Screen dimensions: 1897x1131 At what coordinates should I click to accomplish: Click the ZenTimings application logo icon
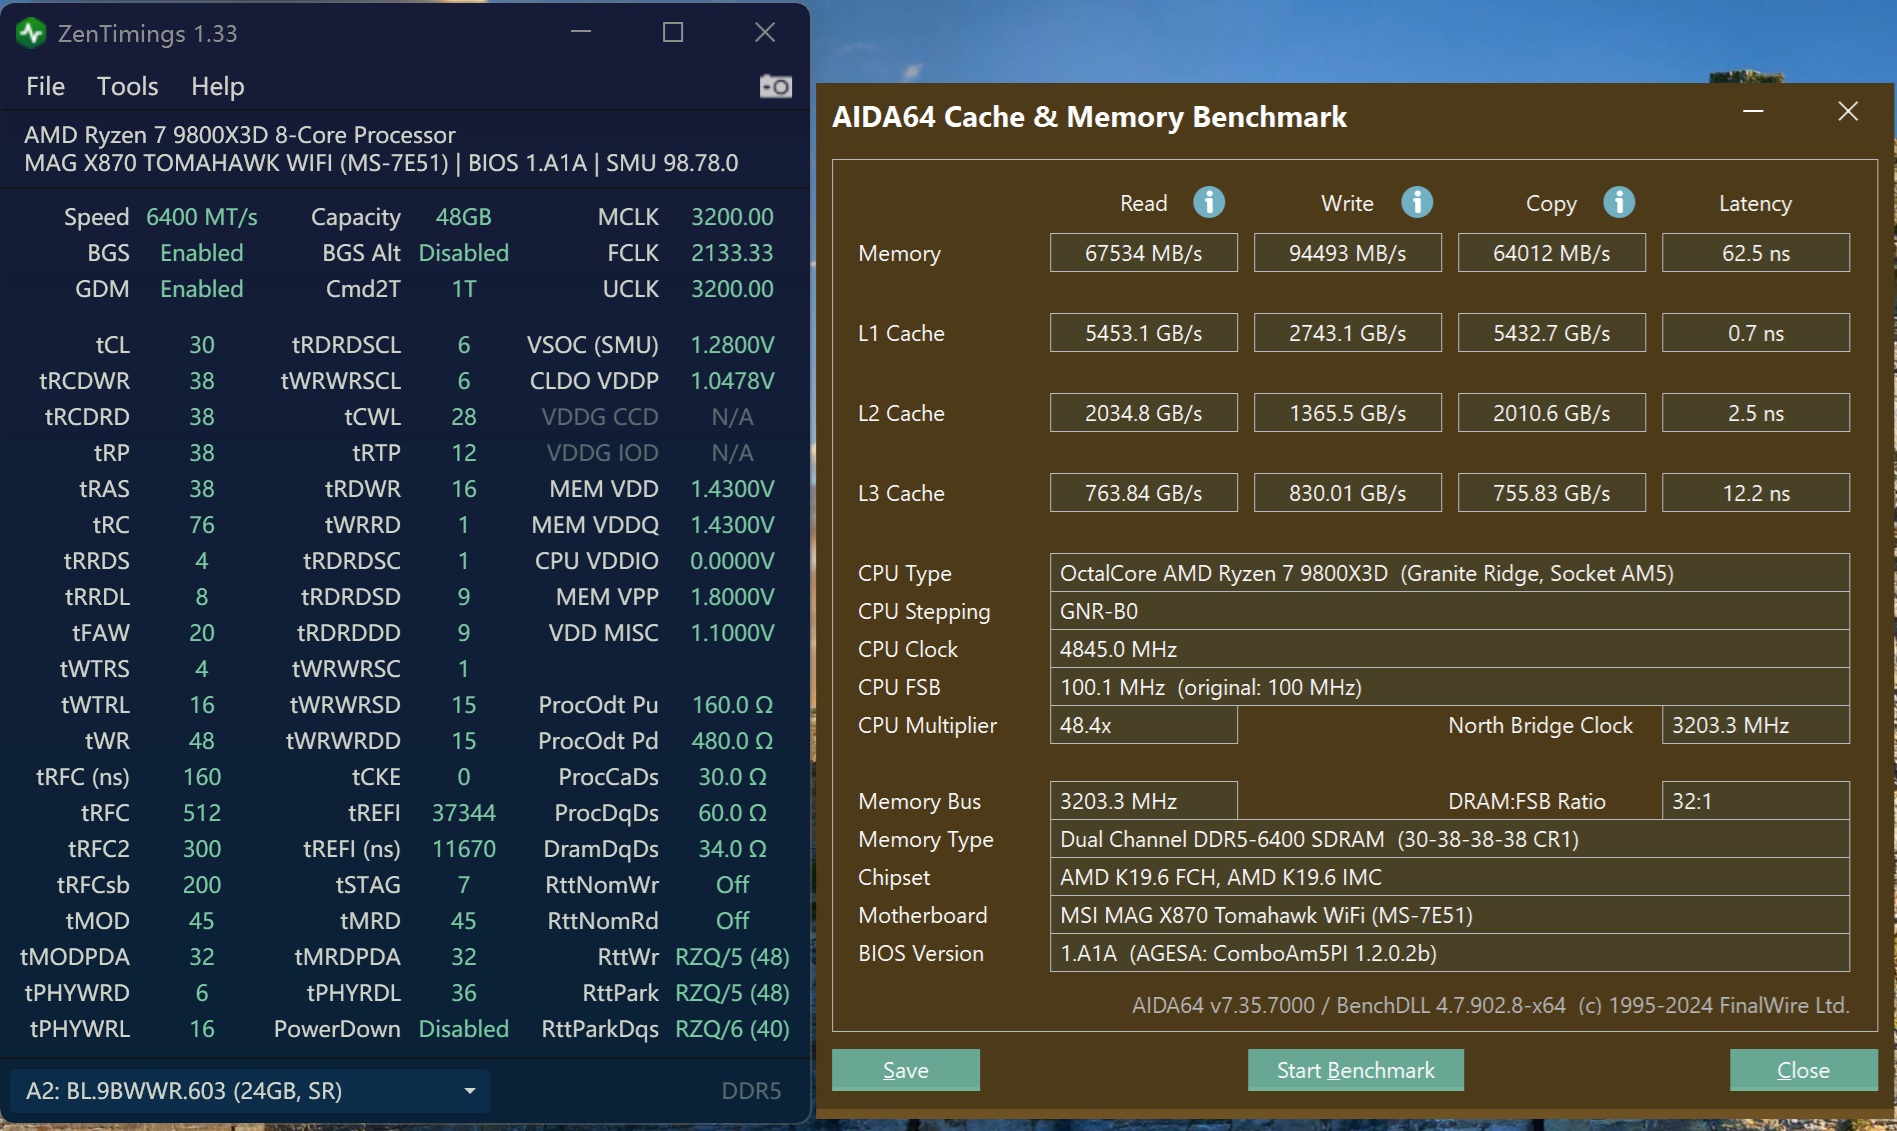[x=31, y=32]
